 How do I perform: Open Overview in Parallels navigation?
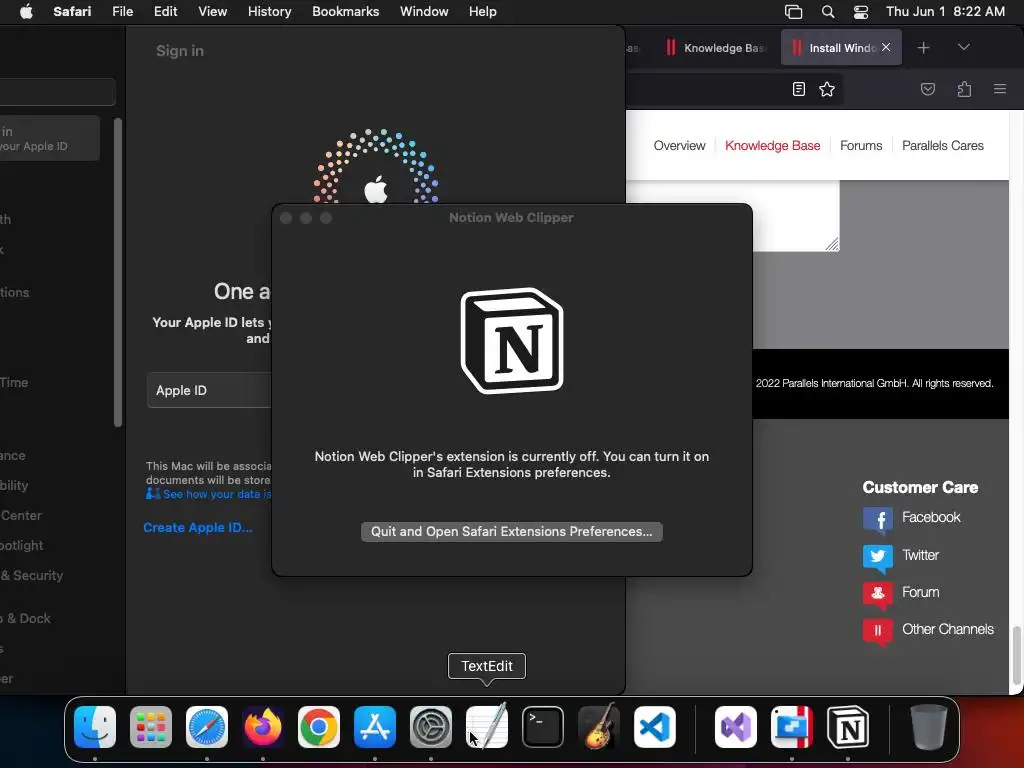click(679, 146)
